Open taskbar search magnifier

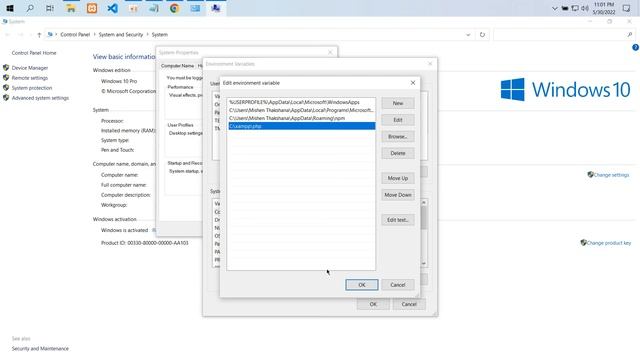[30, 8]
